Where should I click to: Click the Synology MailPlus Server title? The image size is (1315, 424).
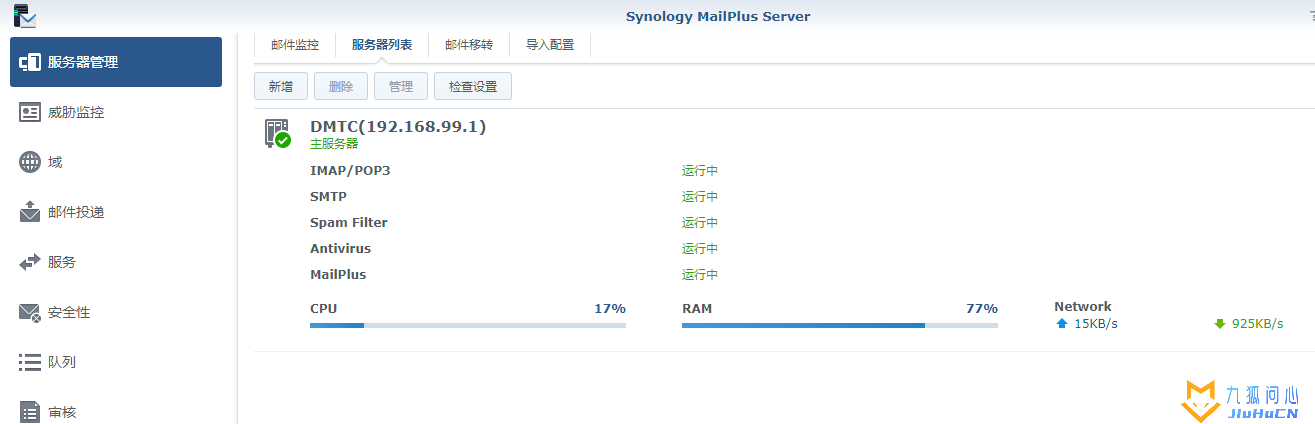coord(718,16)
